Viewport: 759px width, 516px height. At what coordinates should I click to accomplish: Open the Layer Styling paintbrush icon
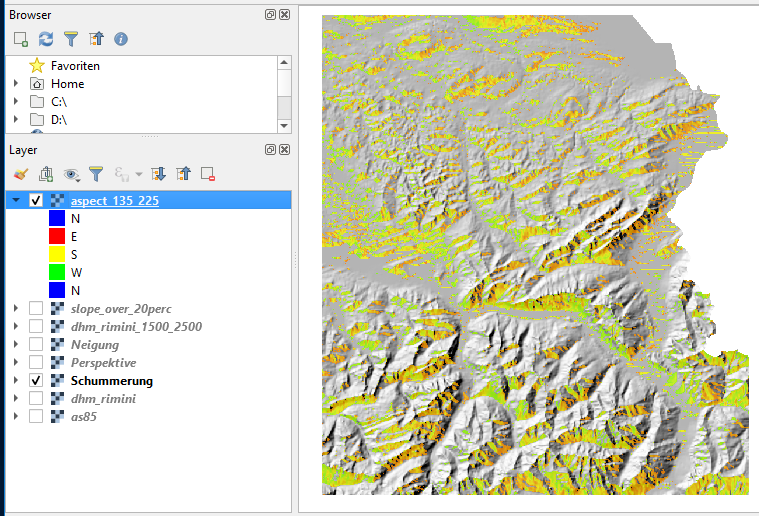tap(20, 174)
